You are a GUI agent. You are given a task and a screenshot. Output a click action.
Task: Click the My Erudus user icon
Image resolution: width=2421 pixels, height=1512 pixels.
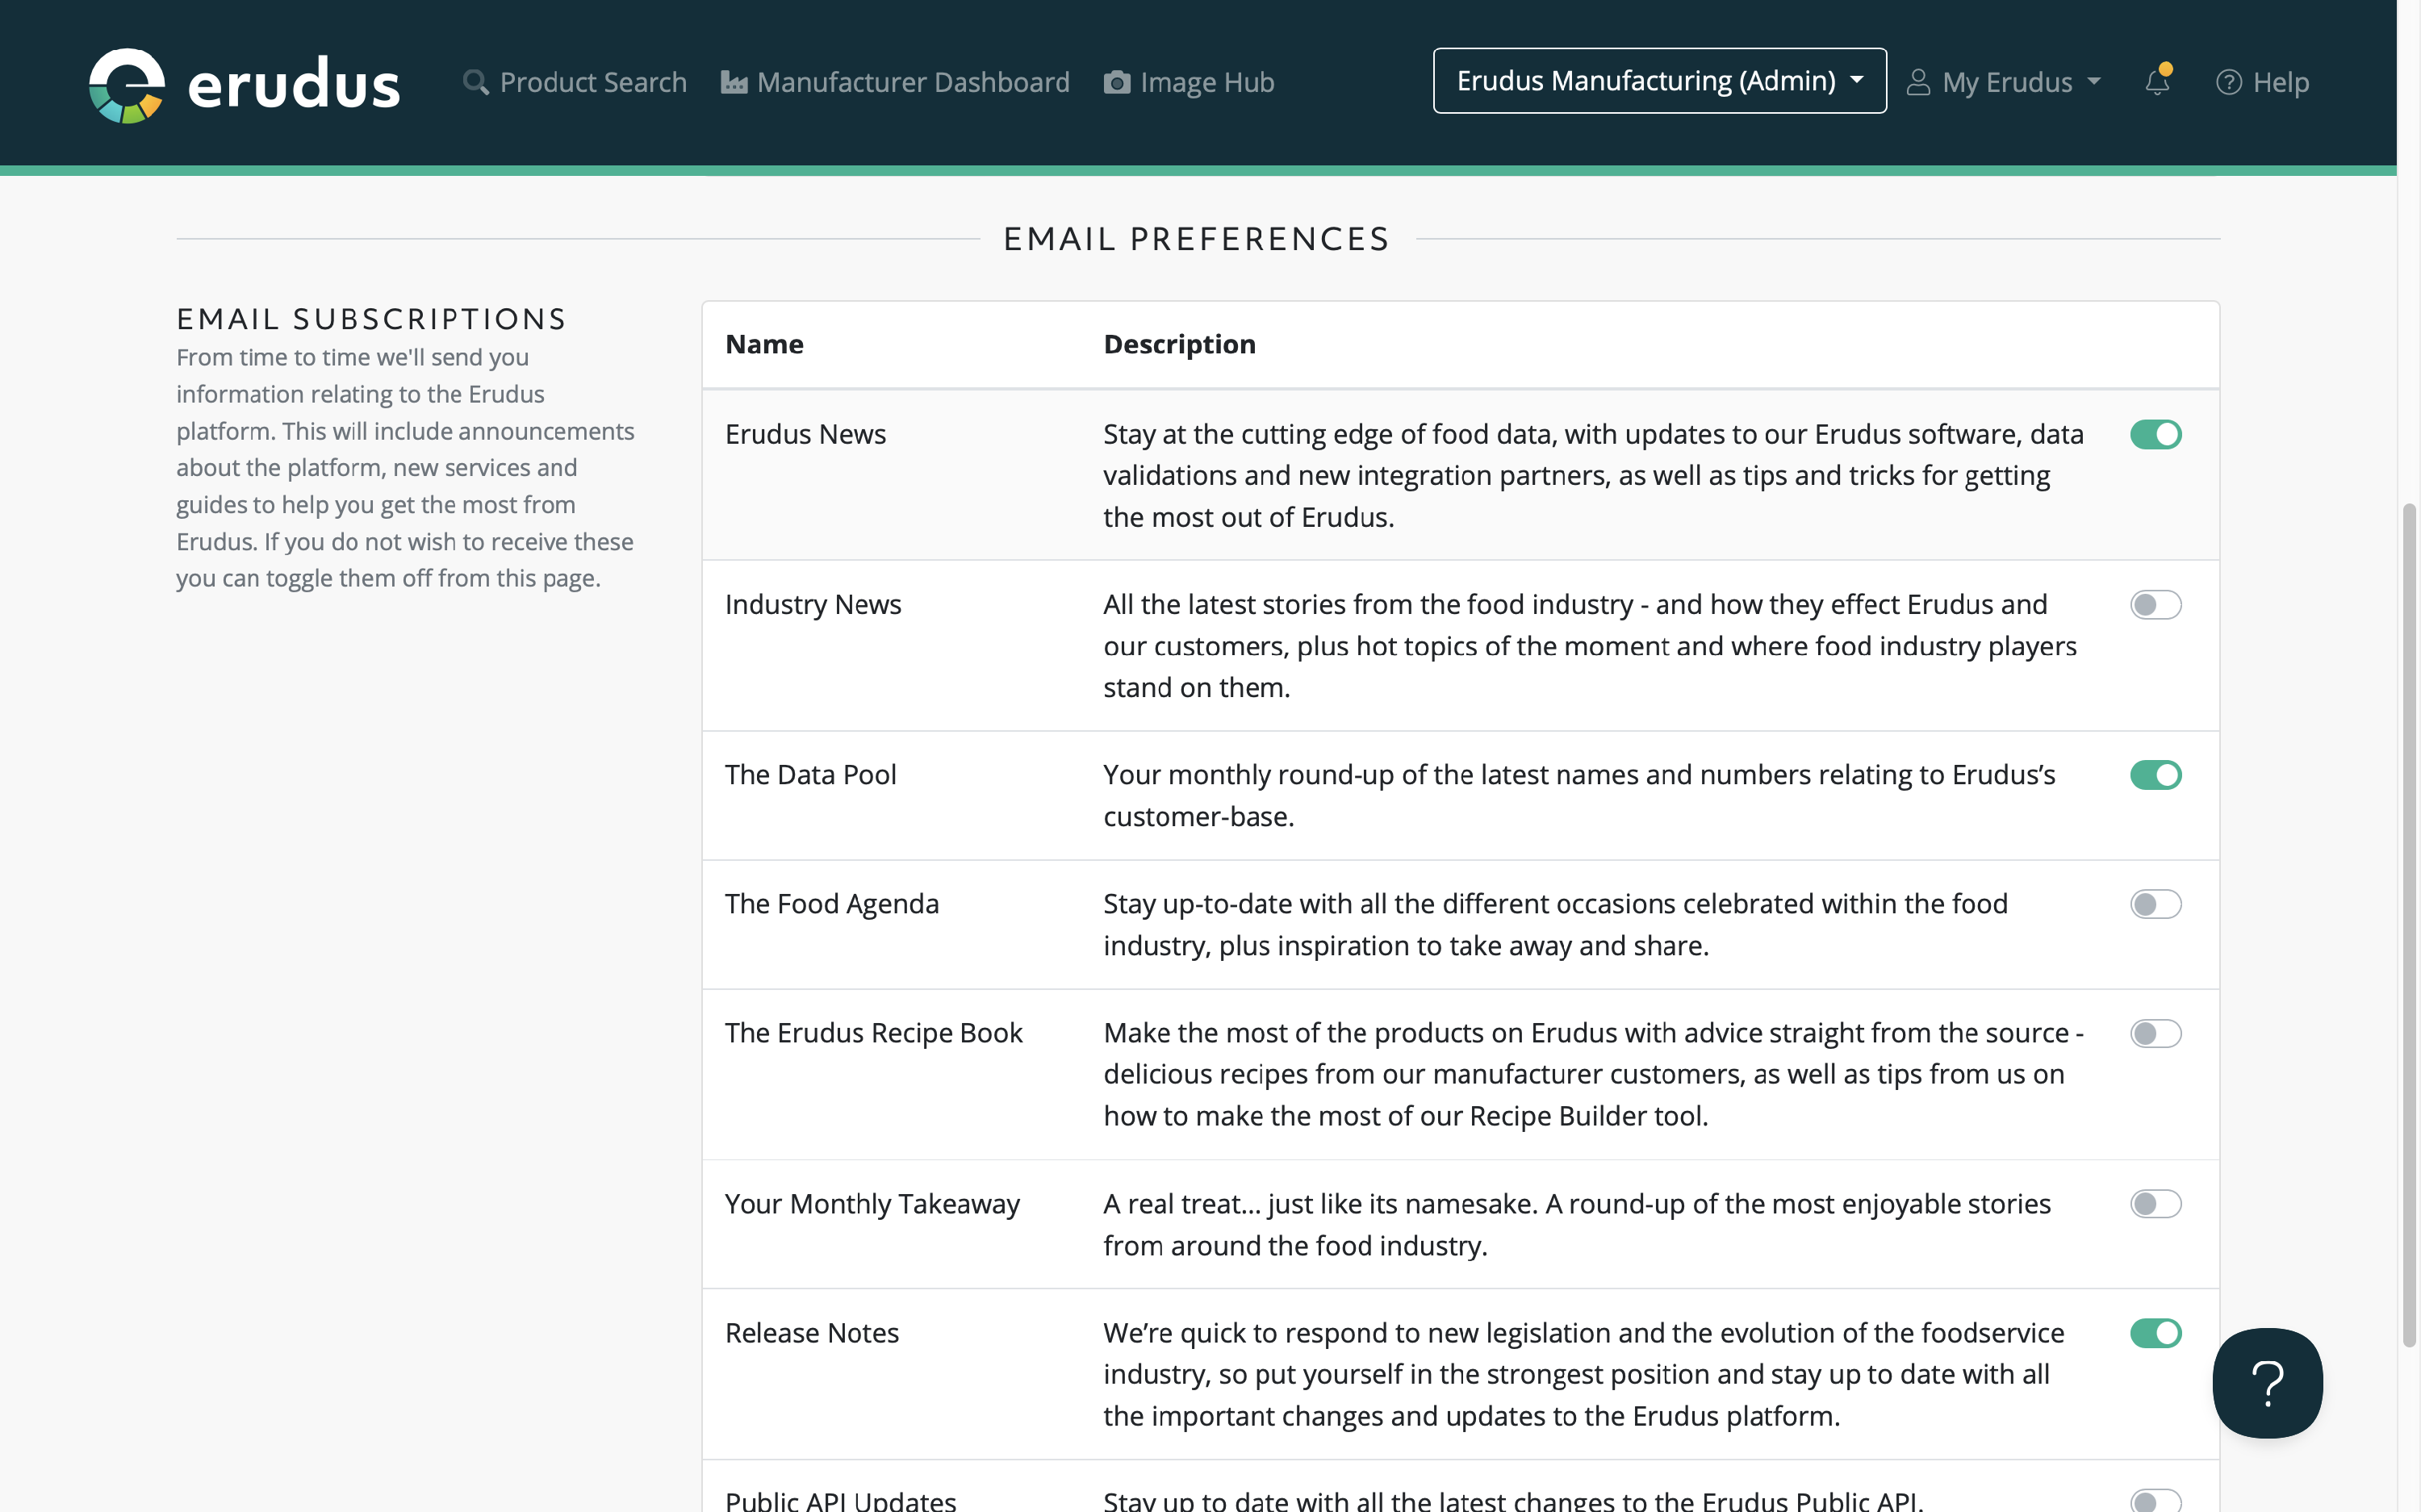pos(1917,82)
